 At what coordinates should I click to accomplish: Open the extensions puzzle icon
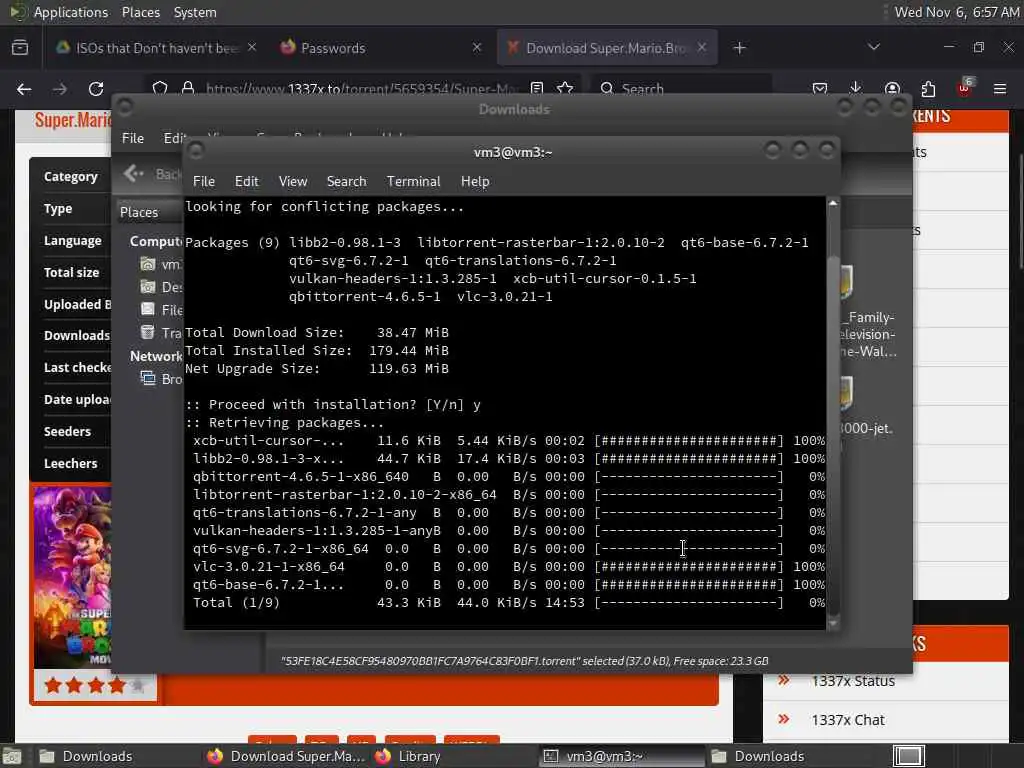click(x=928, y=89)
